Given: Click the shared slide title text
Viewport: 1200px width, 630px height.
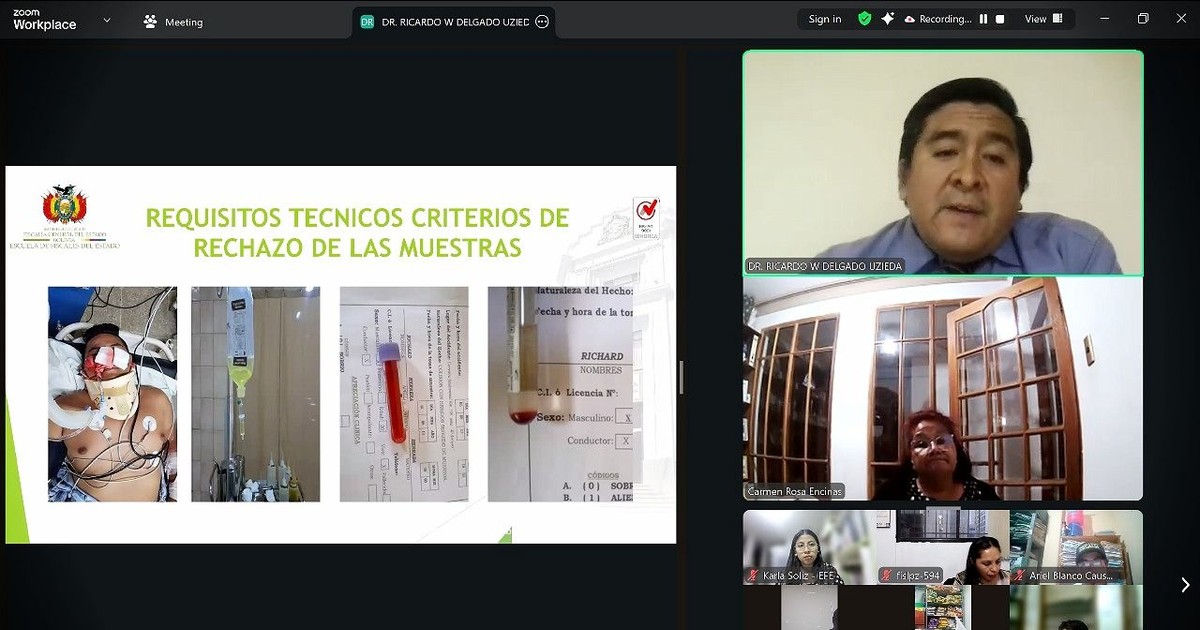Looking at the screenshot, I should (x=357, y=232).
